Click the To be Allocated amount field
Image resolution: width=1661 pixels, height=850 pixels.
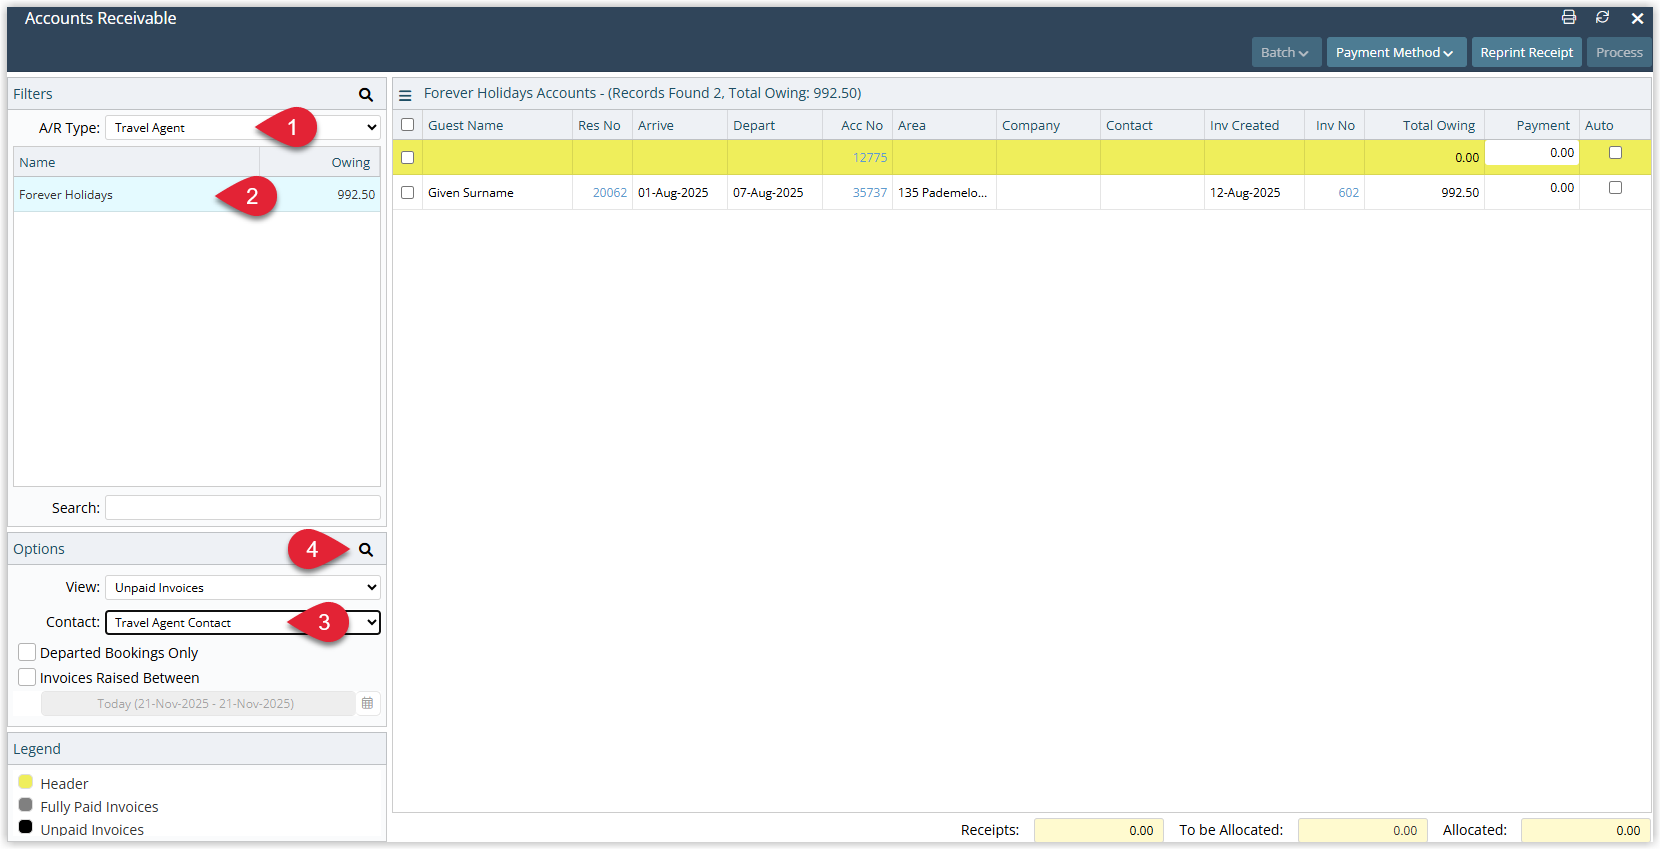(x=1362, y=830)
